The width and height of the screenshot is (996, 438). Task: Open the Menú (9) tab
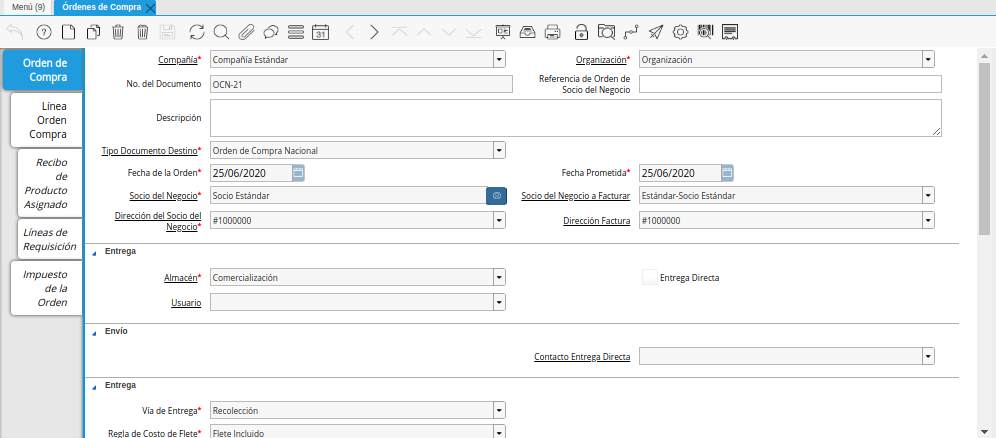(x=27, y=7)
